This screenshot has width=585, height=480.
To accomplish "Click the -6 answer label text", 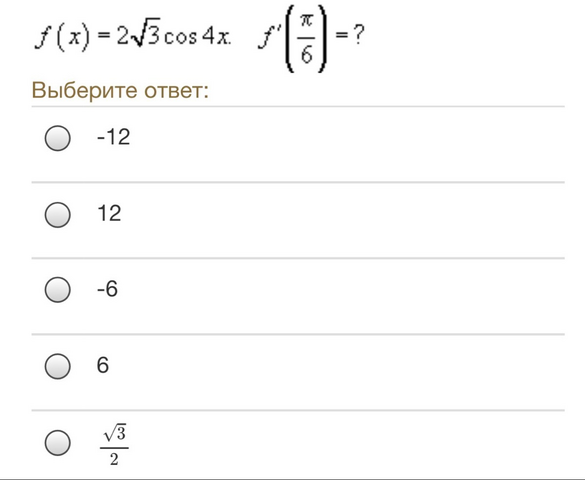I will 107,289.
